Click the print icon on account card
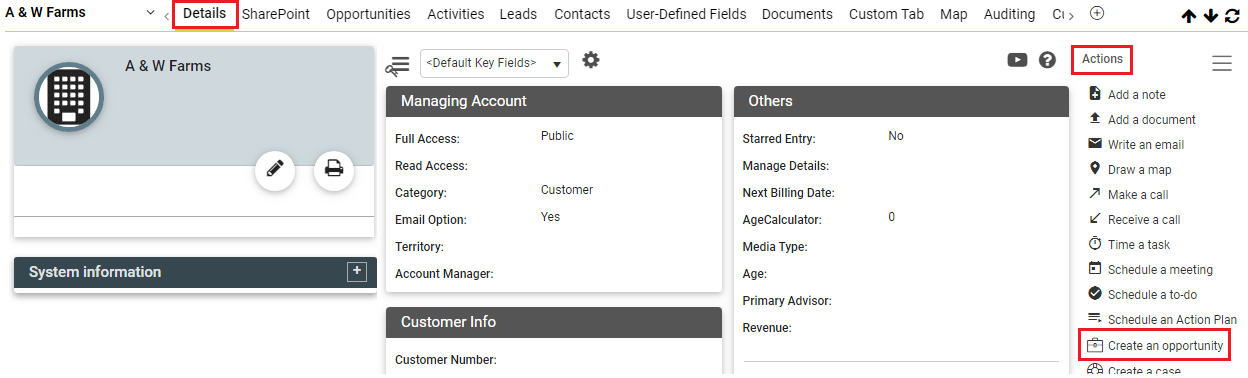The height and width of the screenshot is (378, 1248). pyautogui.click(x=334, y=170)
